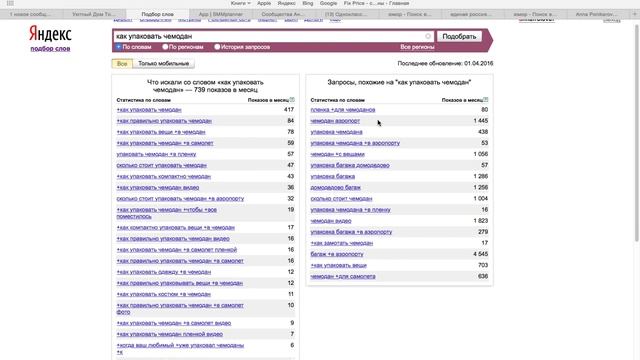This screenshot has height=360, width=640.
Task: Open '+как упаковать компактно чемодан' link
Action: pyautogui.click(x=164, y=176)
